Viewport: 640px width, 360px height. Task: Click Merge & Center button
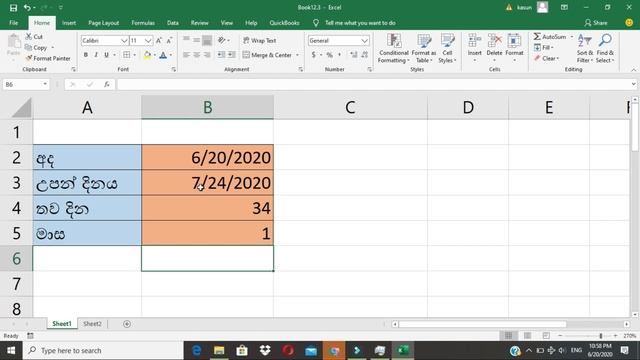(x=267, y=55)
